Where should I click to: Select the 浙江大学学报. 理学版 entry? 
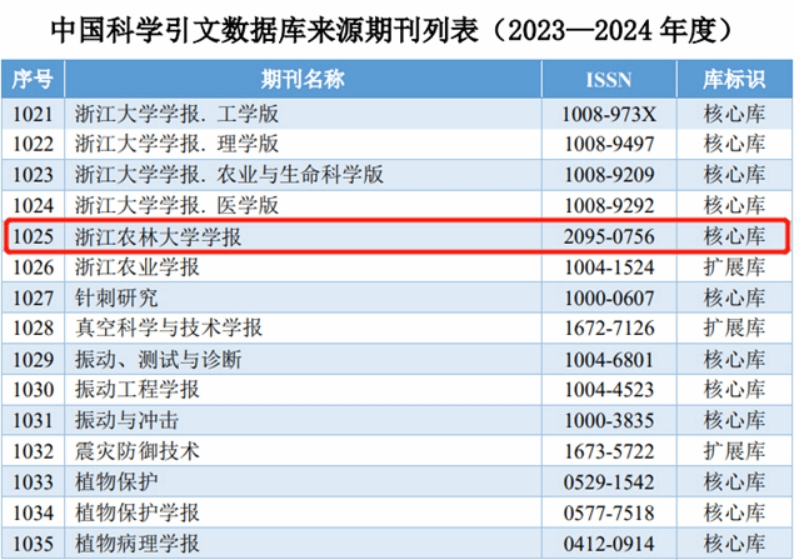click(x=166, y=144)
